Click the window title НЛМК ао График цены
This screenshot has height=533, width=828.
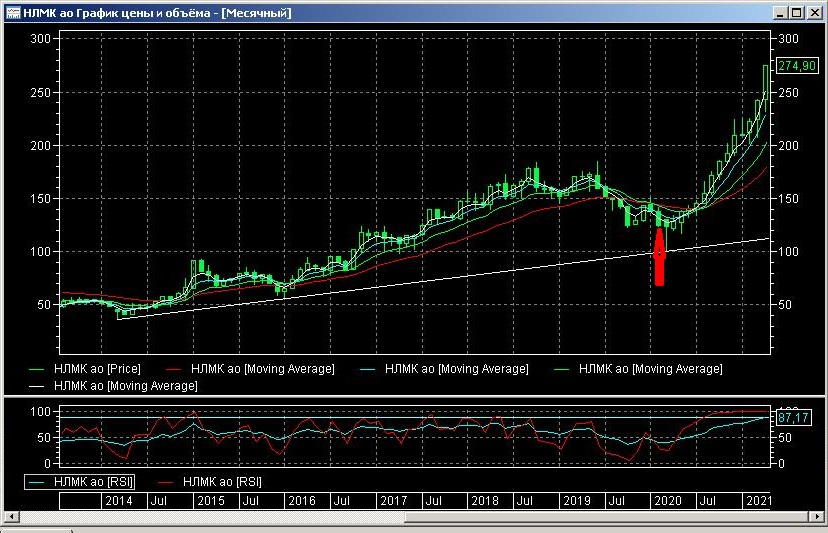pyautogui.click(x=157, y=13)
